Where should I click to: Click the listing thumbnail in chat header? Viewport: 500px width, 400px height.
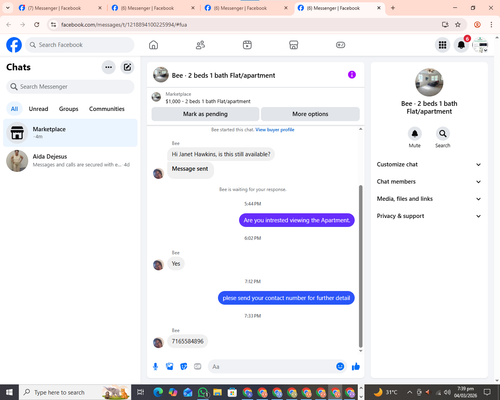tap(161, 75)
